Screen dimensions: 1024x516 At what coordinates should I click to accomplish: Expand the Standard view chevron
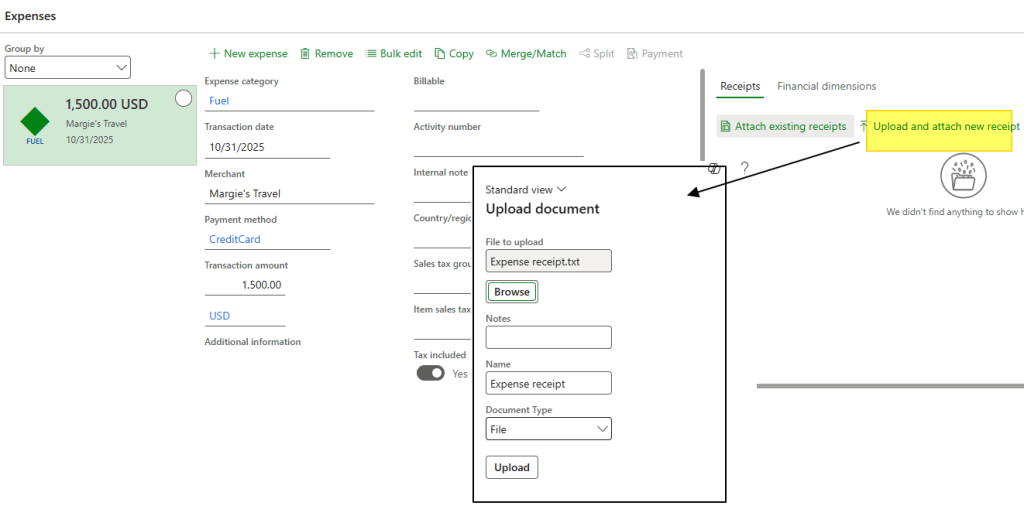coord(562,189)
